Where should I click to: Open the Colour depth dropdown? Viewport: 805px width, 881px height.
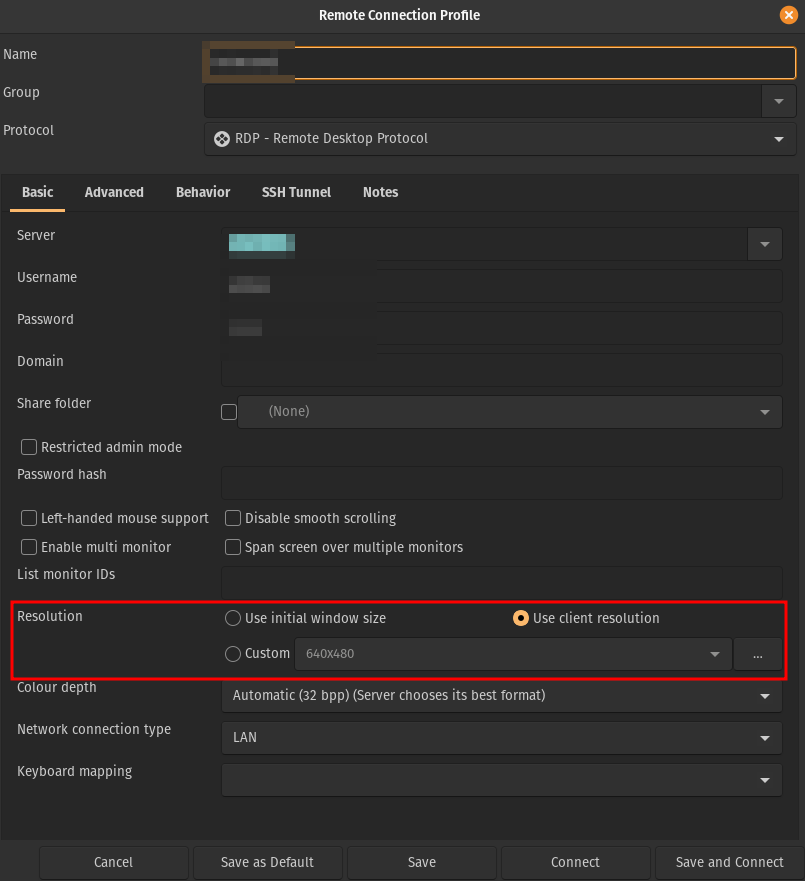764,695
